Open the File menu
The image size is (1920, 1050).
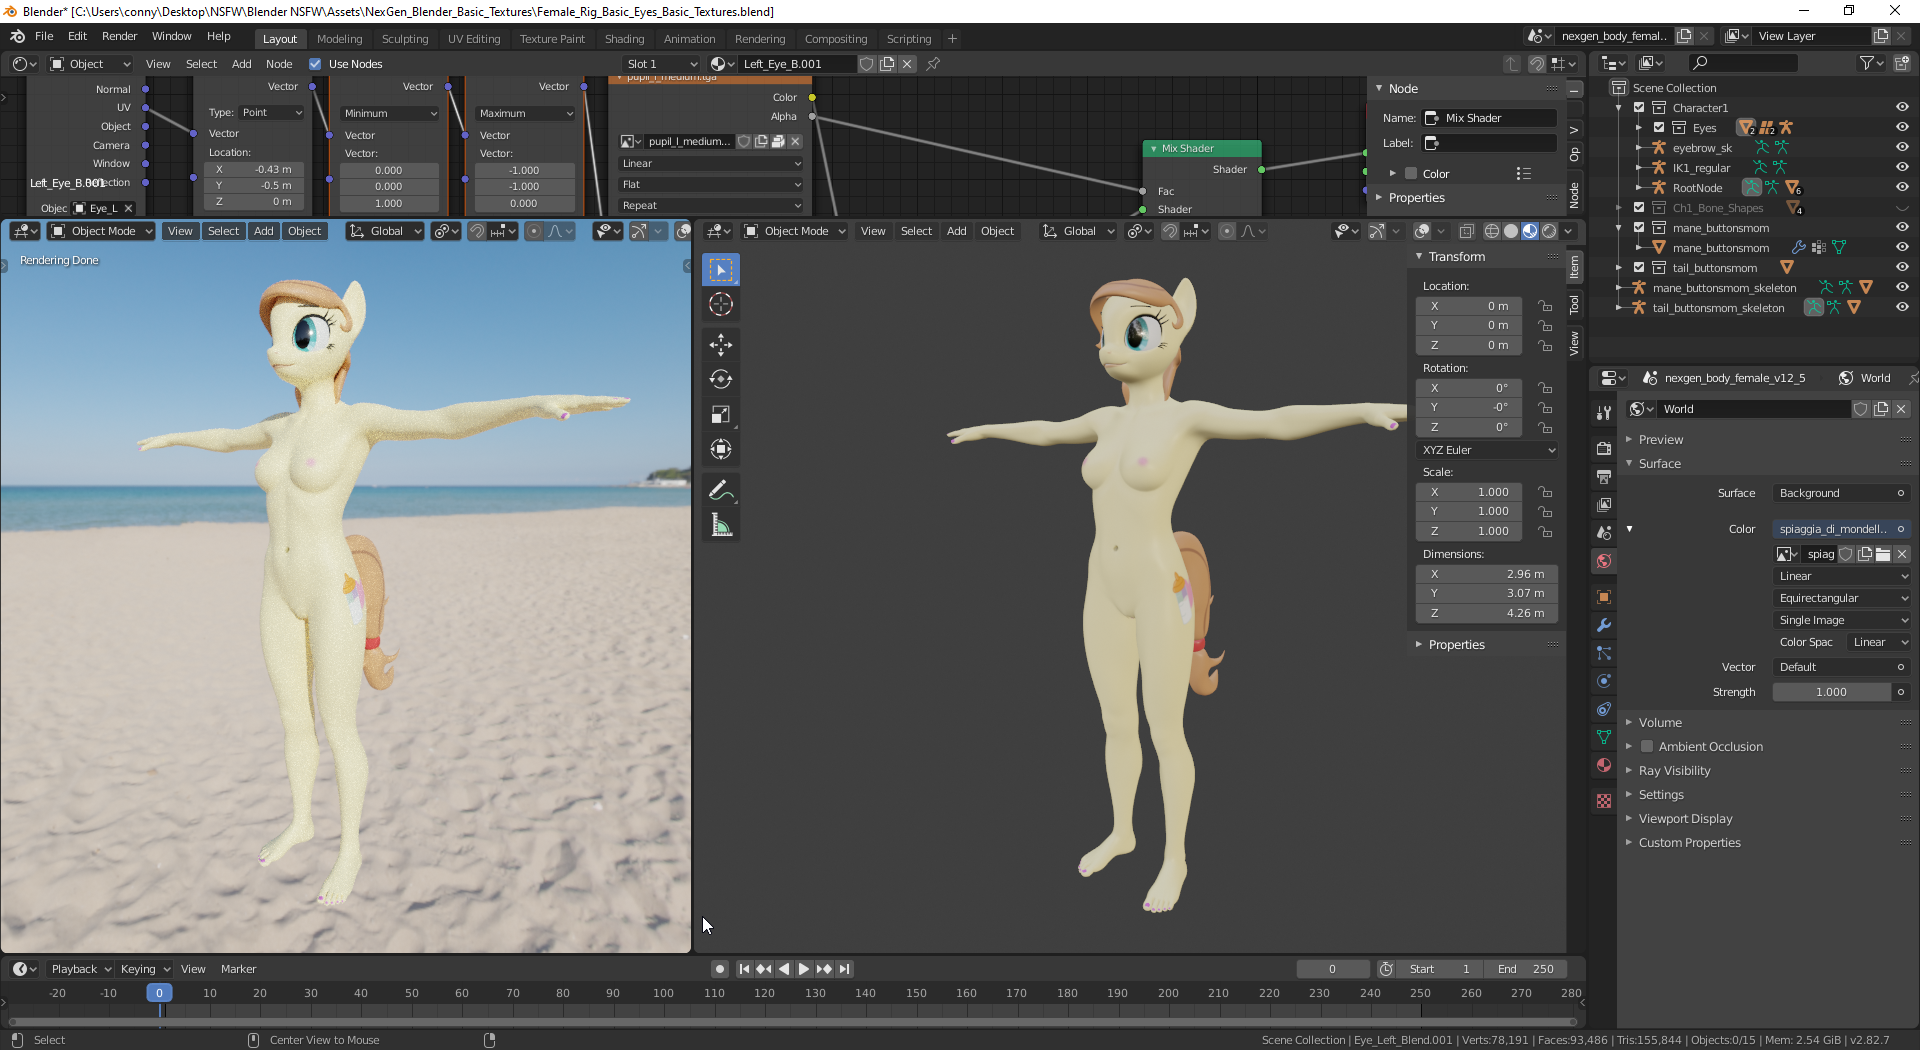click(44, 36)
